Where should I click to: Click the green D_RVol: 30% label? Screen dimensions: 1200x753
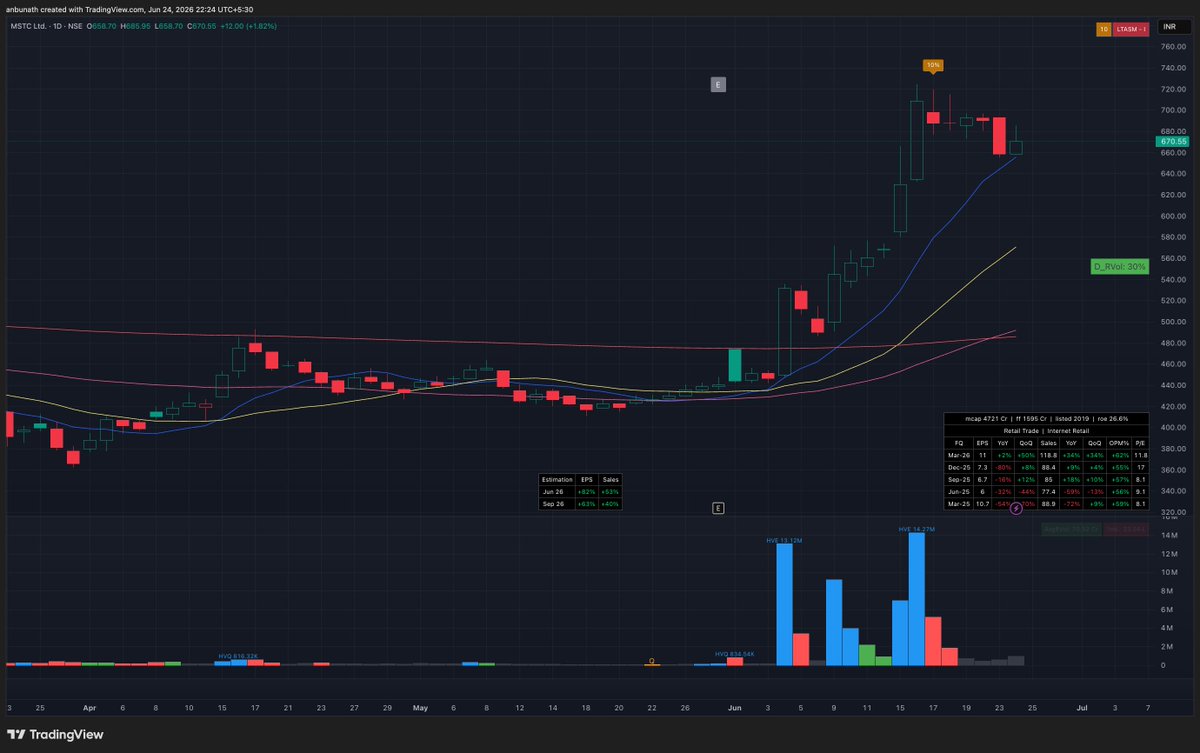click(x=1119, y=267)
